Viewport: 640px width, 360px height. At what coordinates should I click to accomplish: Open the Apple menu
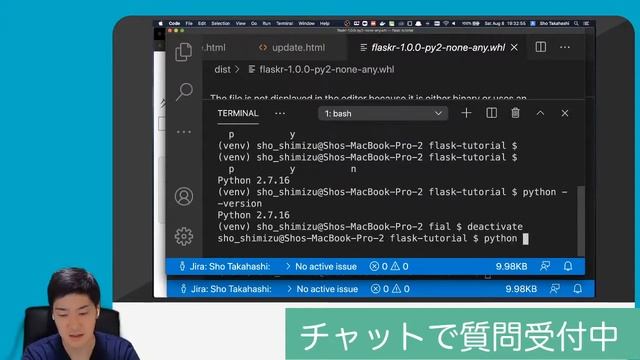(x=160, y=24)
